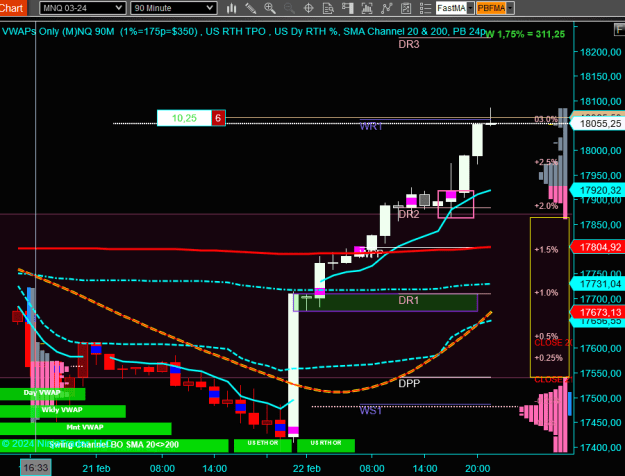Toggle the Mnt VWAP green button
Image resolution: width=625 pixels, height=476 pixels.
point(85,428)
